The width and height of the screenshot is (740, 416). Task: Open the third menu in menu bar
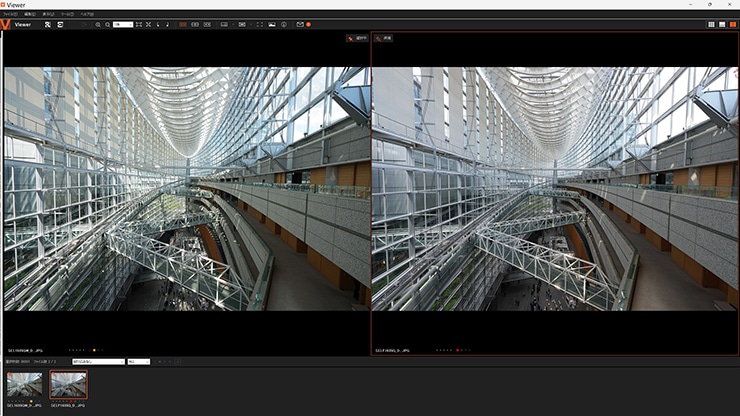[x=48, y=15]
